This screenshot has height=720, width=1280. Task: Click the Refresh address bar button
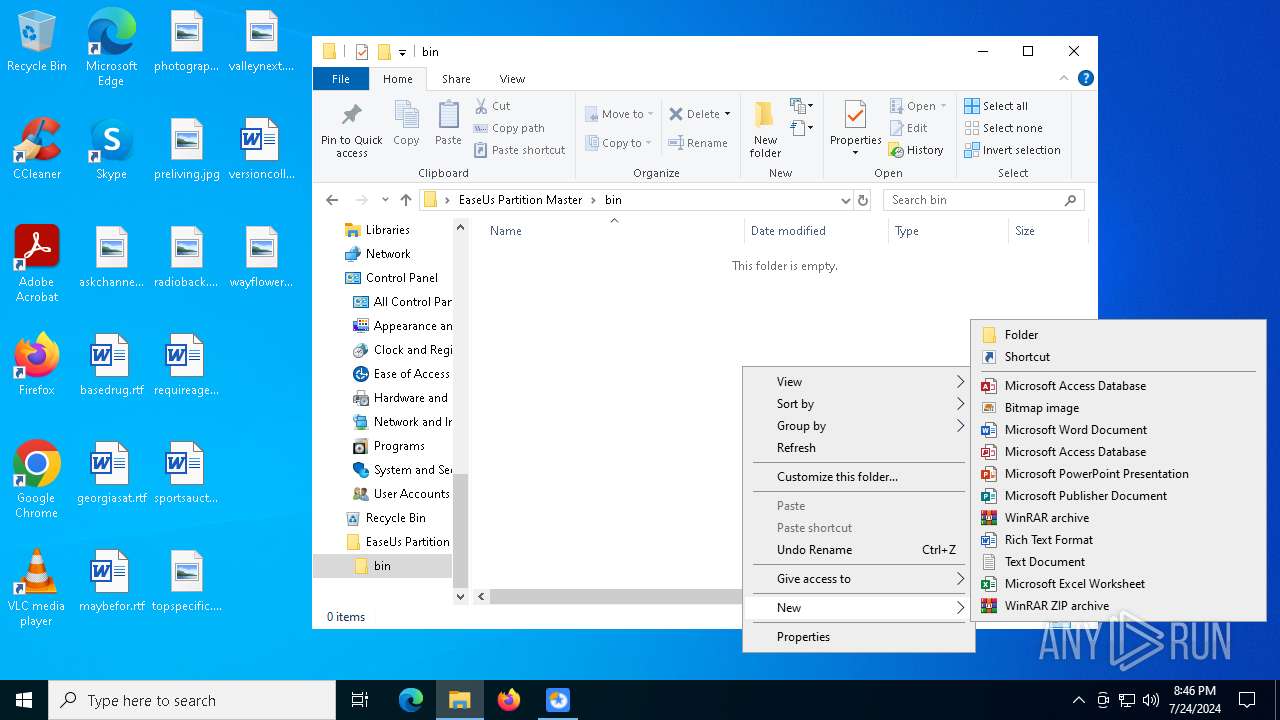pyautogui.click(x=863, y=200)
